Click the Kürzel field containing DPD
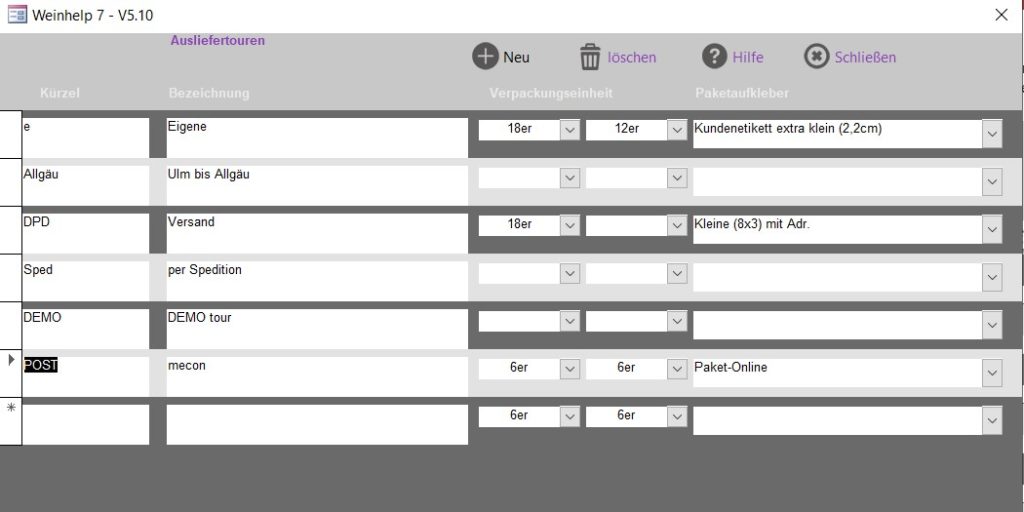This screenshot has width=1024, height=512. 85,232
